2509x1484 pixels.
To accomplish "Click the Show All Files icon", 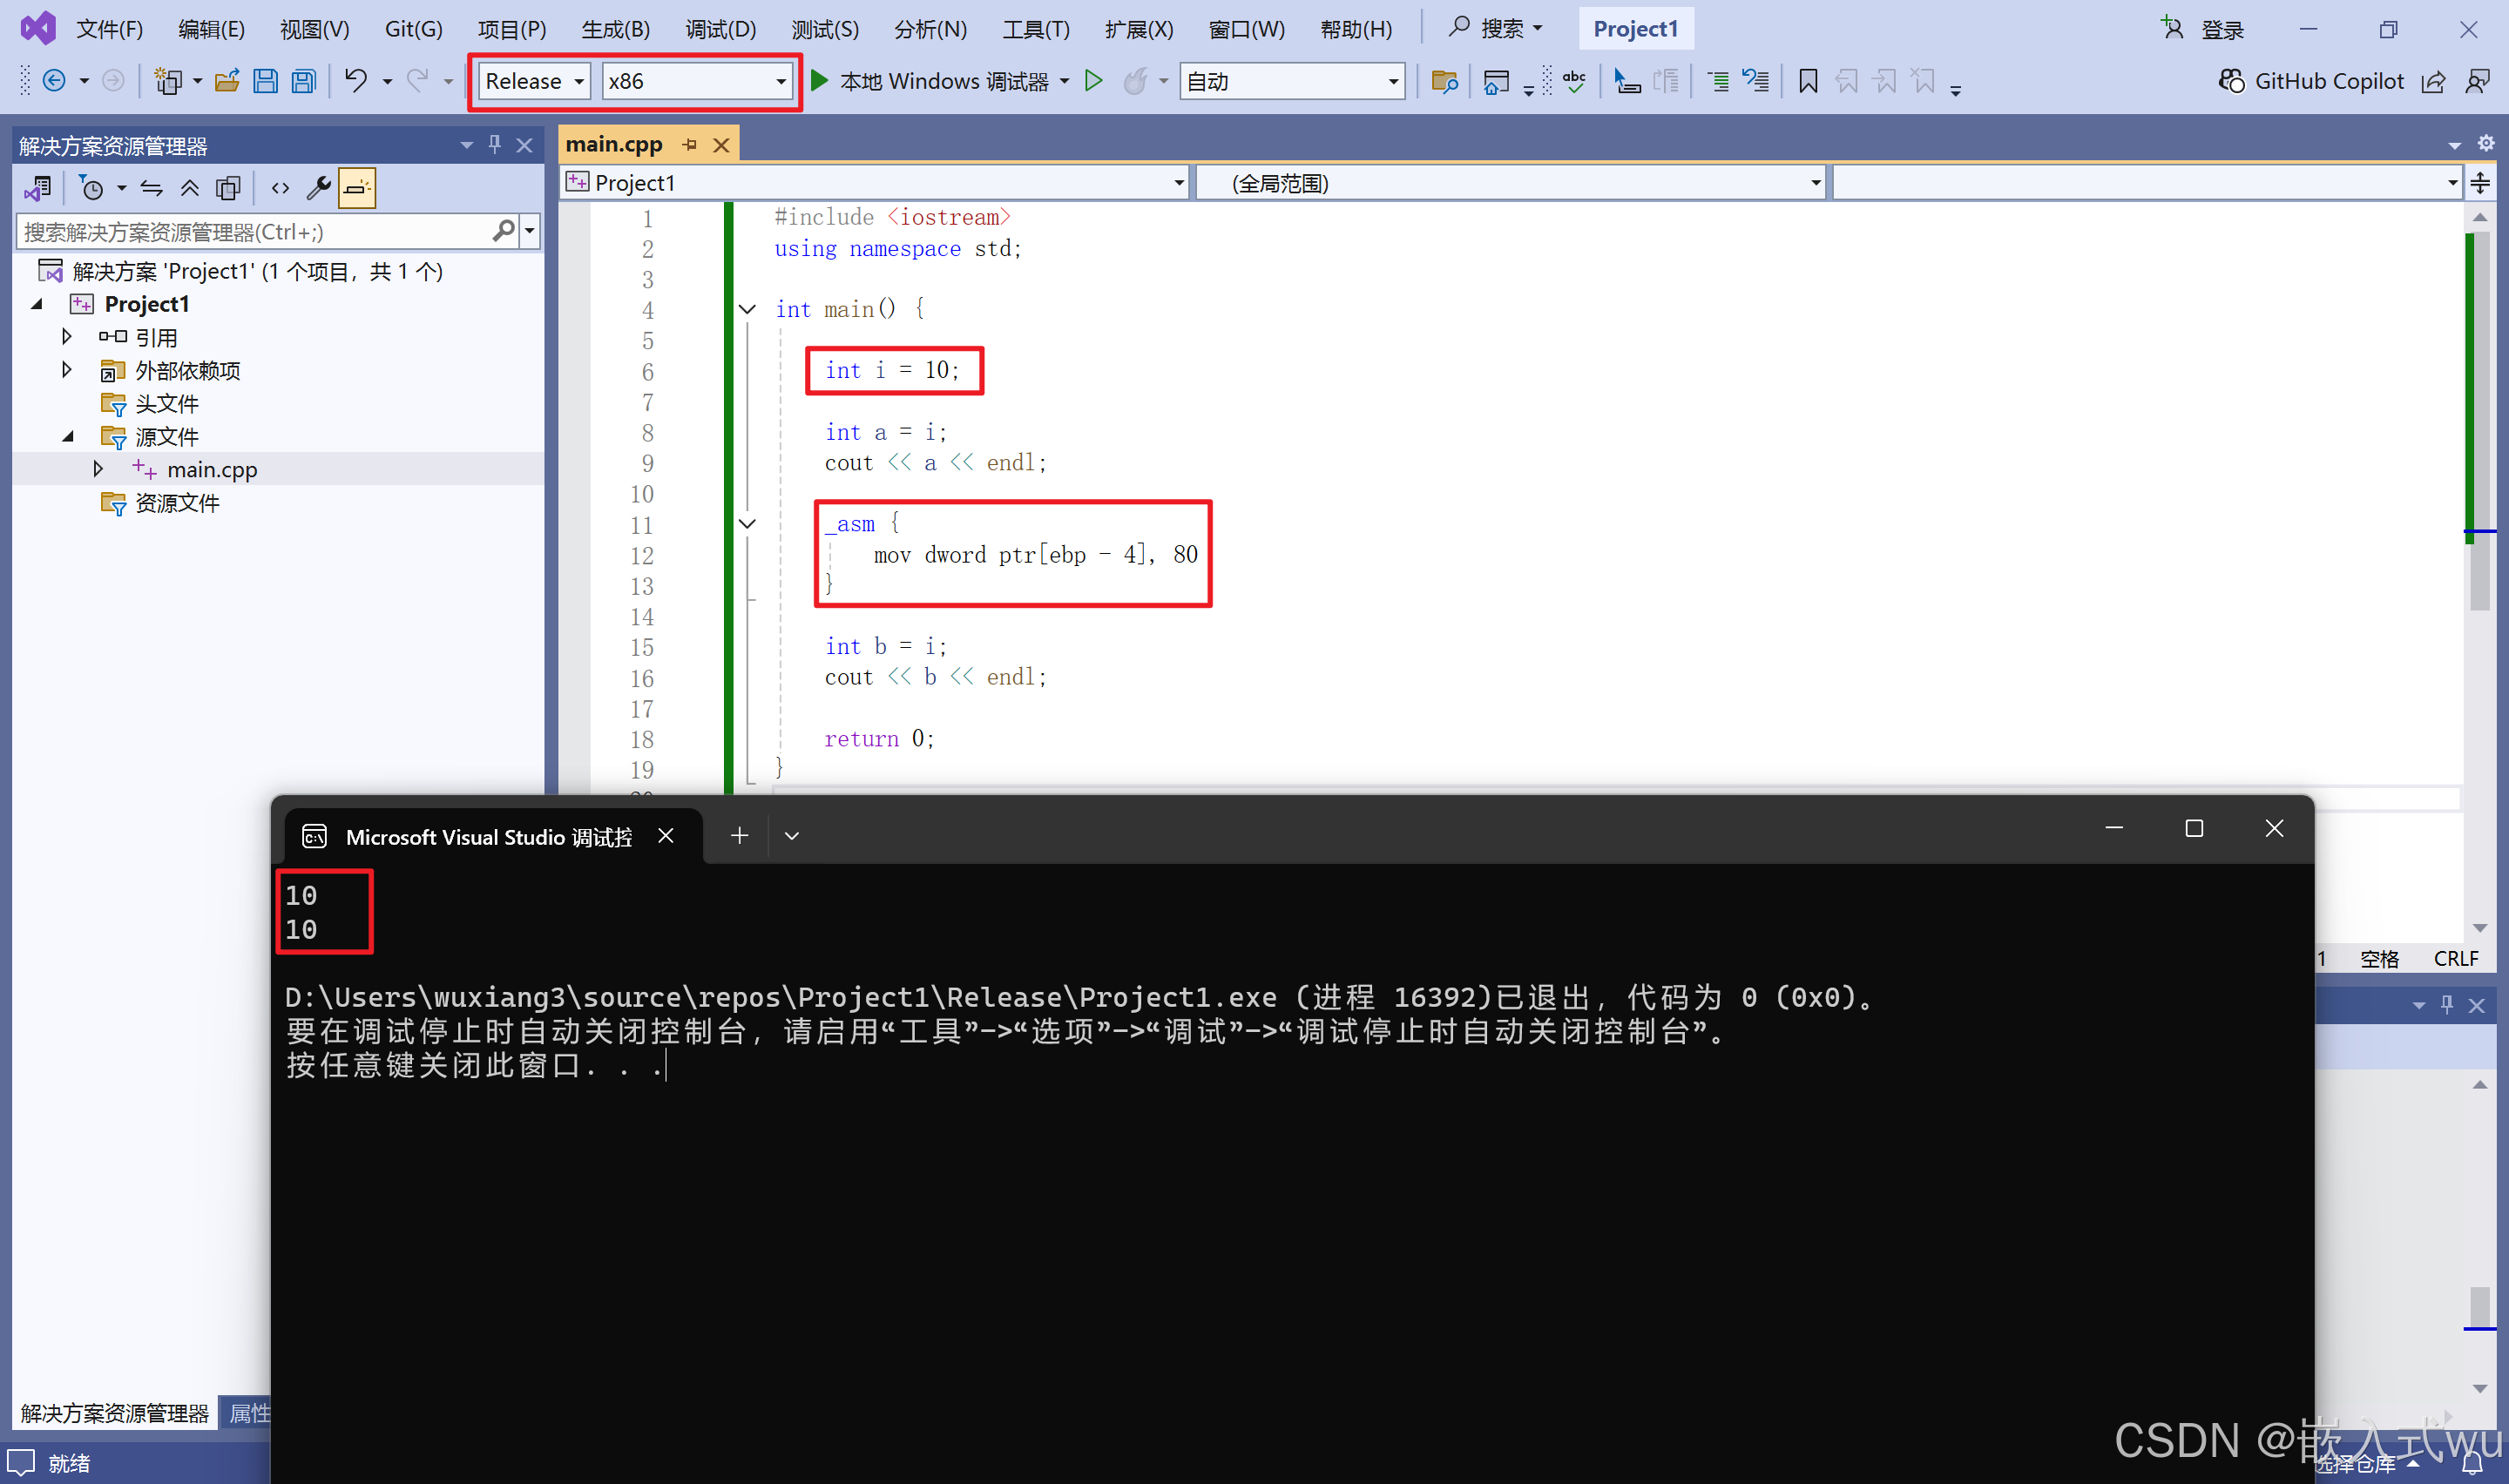I will [x=229, y=188].
